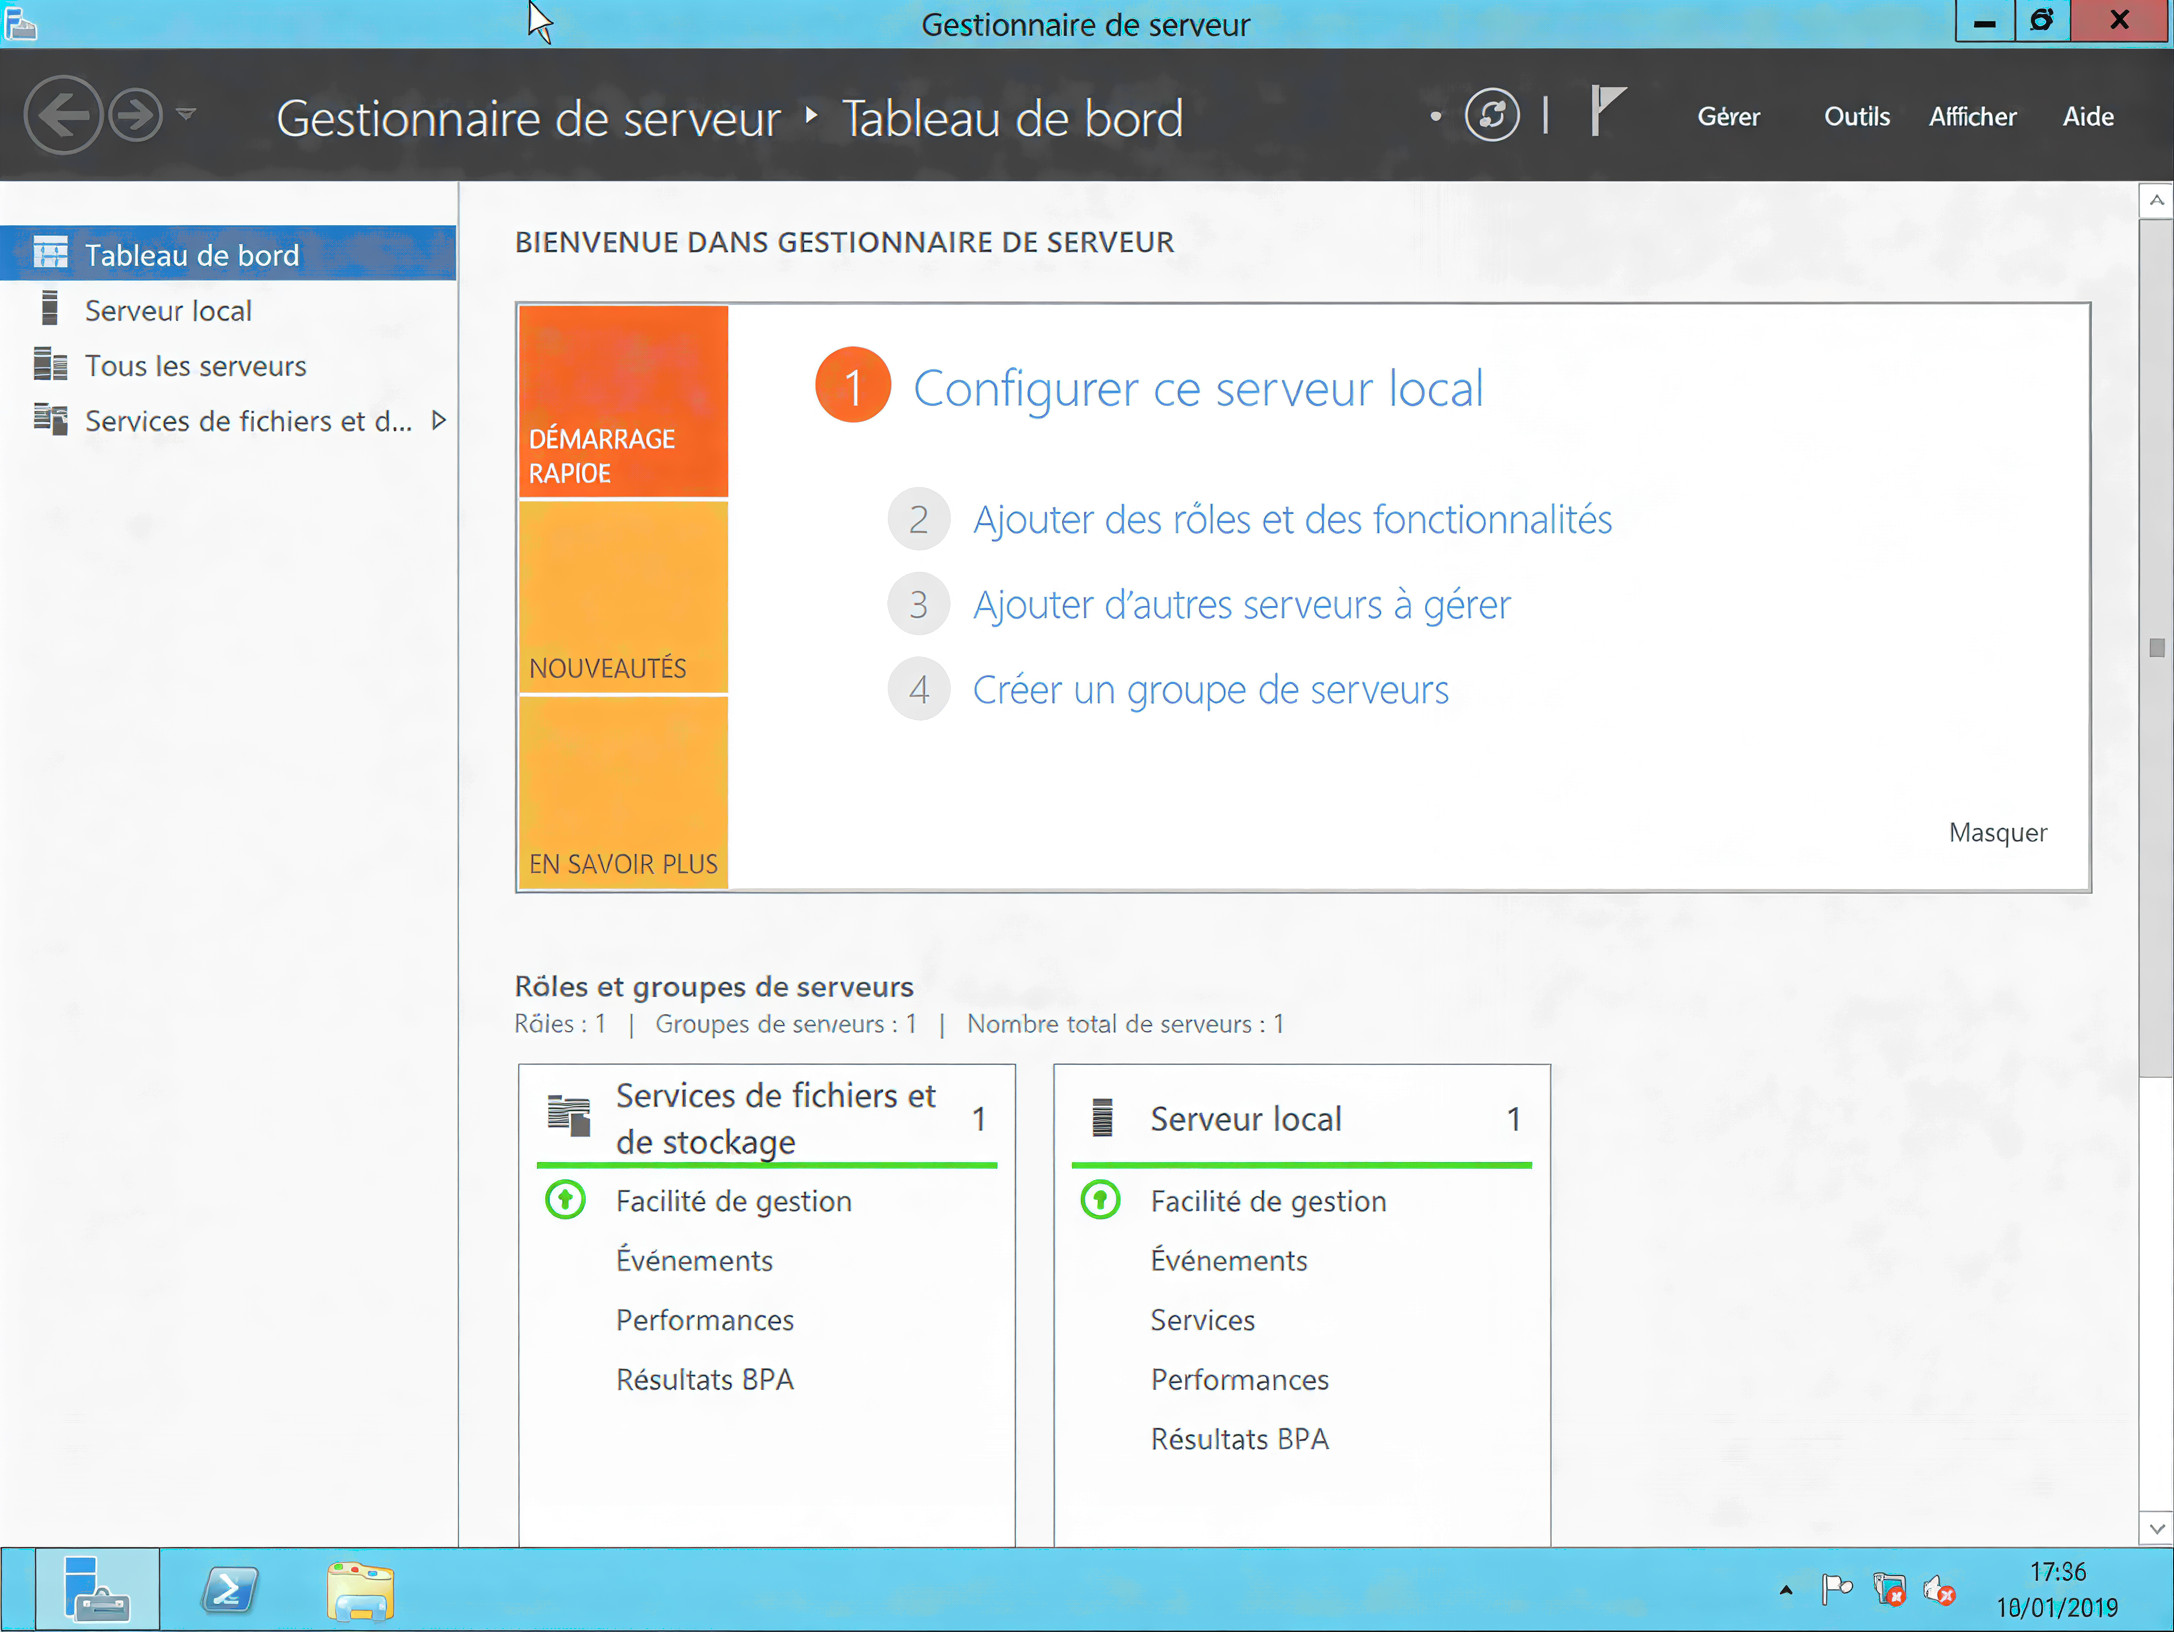This screenshot has height=1632, width=2174.
Task: Open the Notifications flag icon
Action: (x=1605, y=112)
